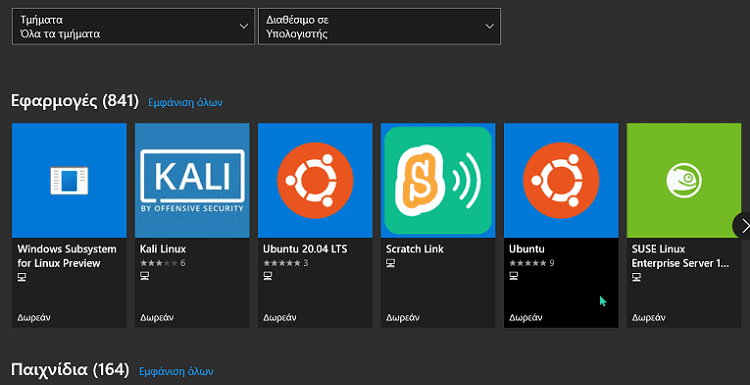
Task: Click Δωρεάν price under Scratch Link
Action: (x=403, y=318)
